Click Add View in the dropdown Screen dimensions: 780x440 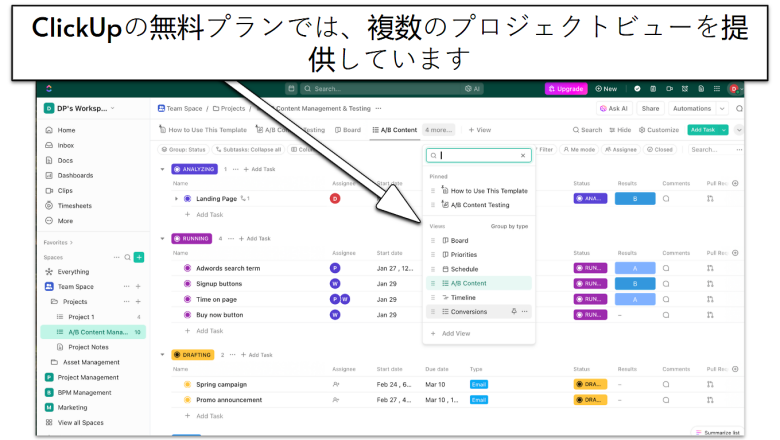coord(451,333)
